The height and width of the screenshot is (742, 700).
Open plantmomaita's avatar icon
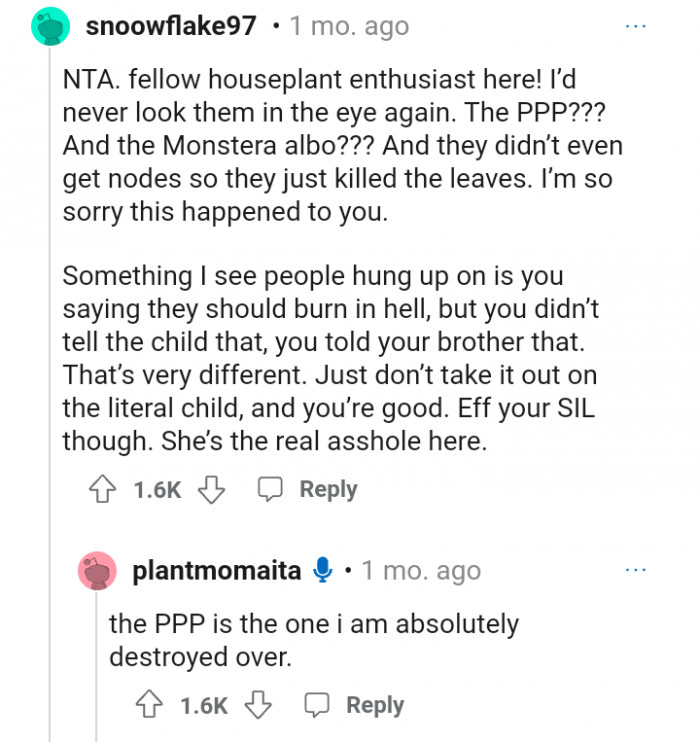(98, 571)
